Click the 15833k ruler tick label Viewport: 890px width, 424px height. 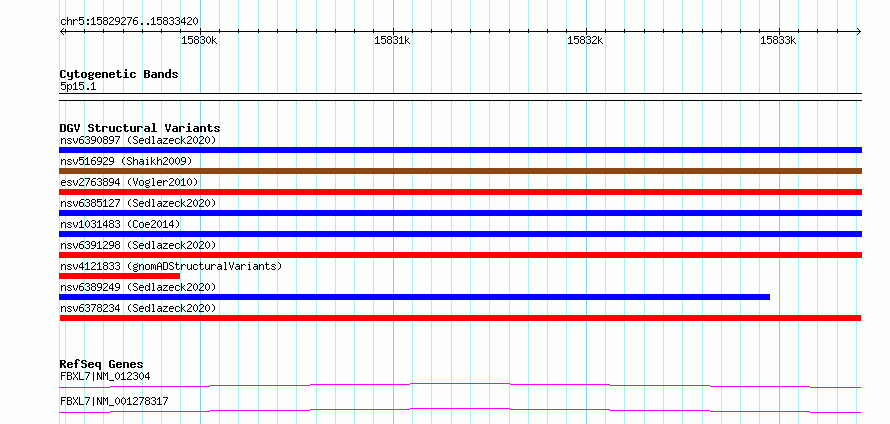point(778,40)
